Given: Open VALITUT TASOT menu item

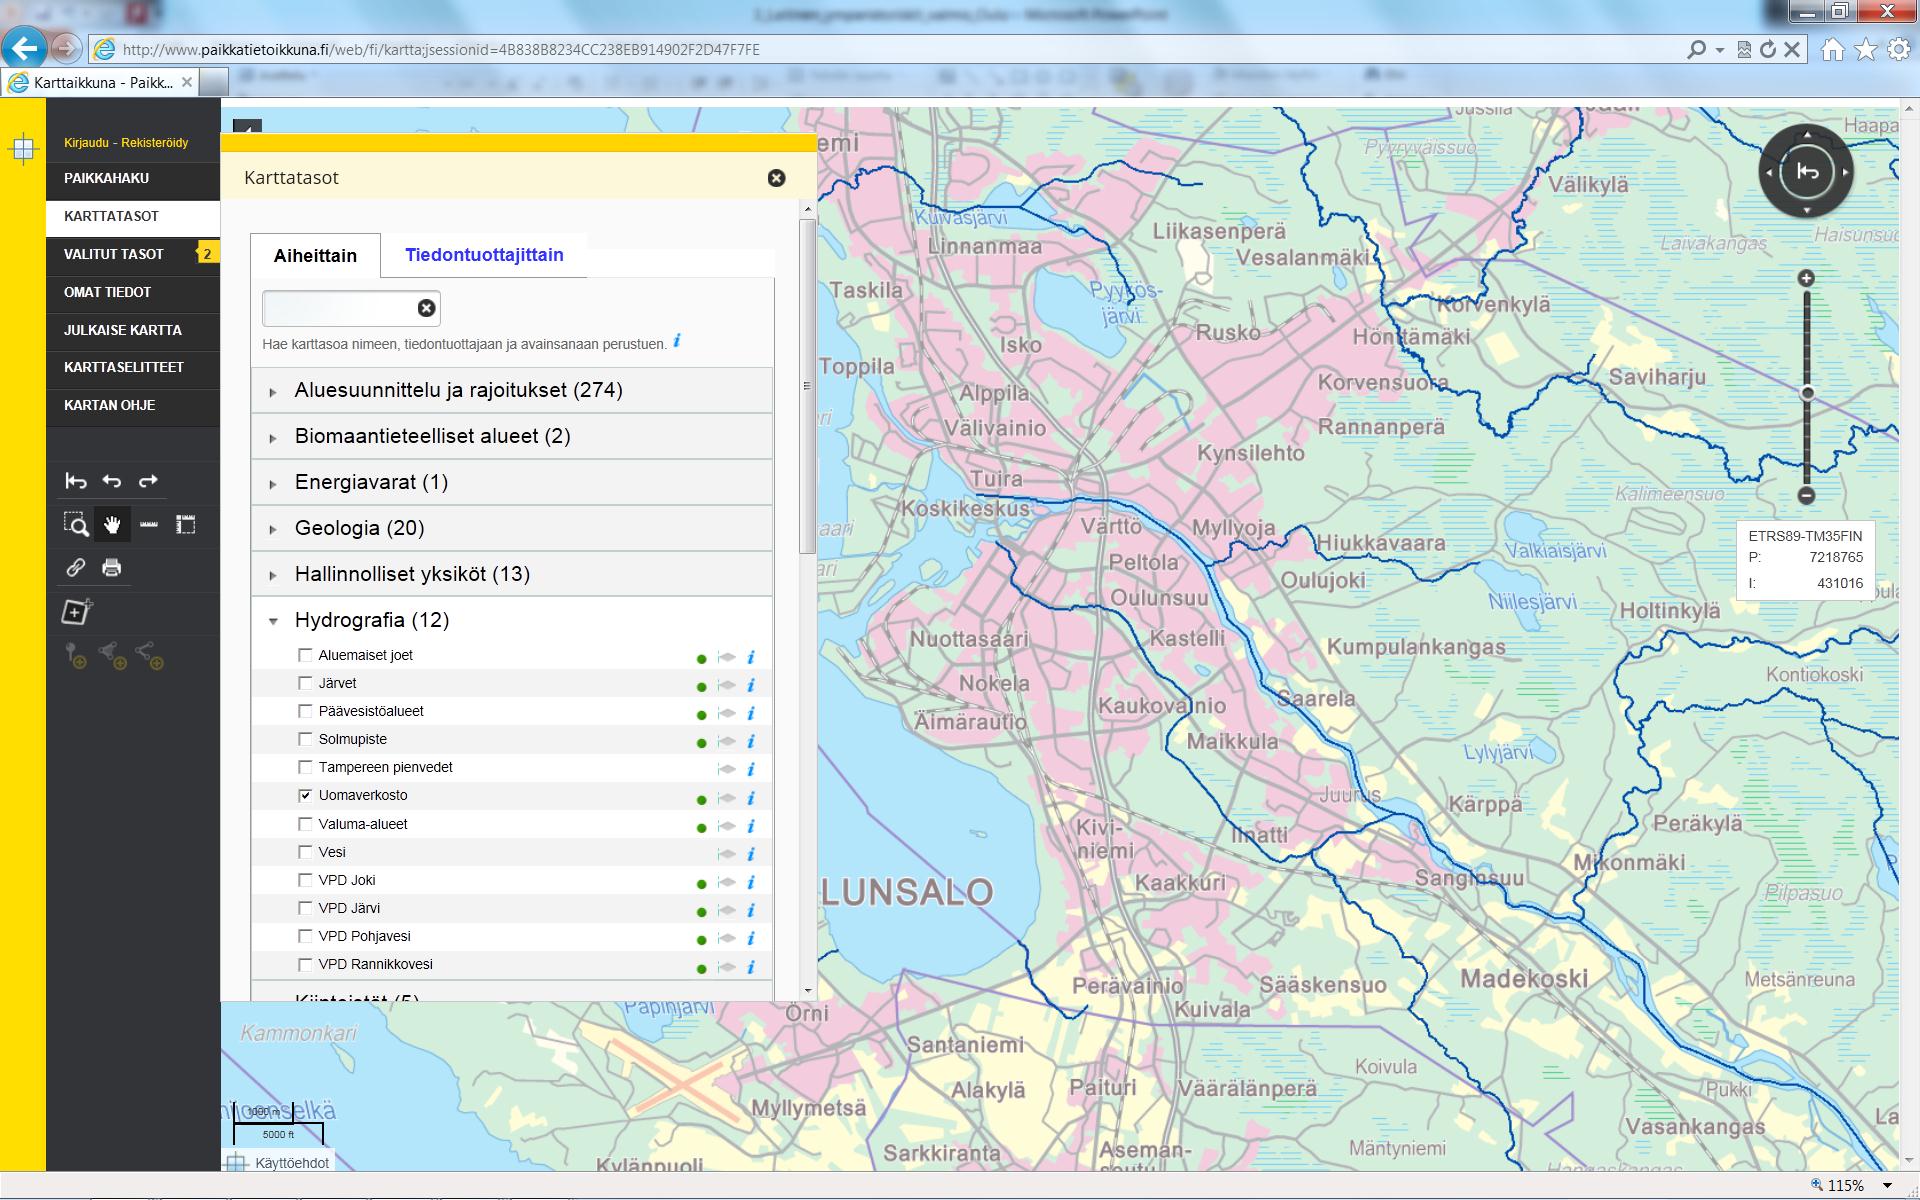Looking at the screenshot, I should click(x=133, y=254).
